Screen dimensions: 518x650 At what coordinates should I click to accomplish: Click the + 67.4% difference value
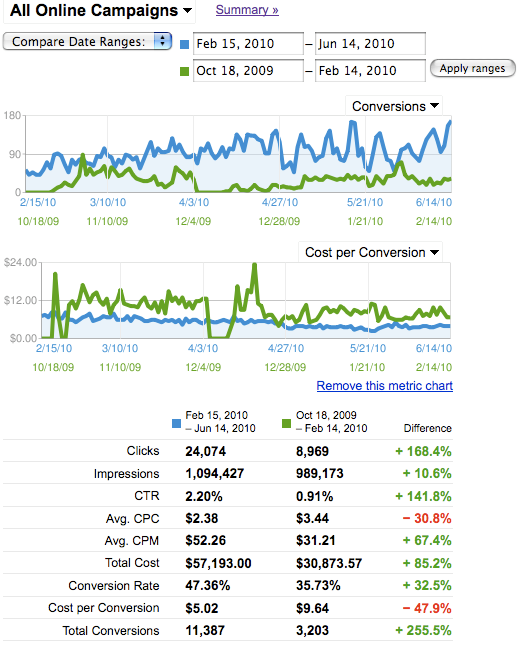(427, 541)
